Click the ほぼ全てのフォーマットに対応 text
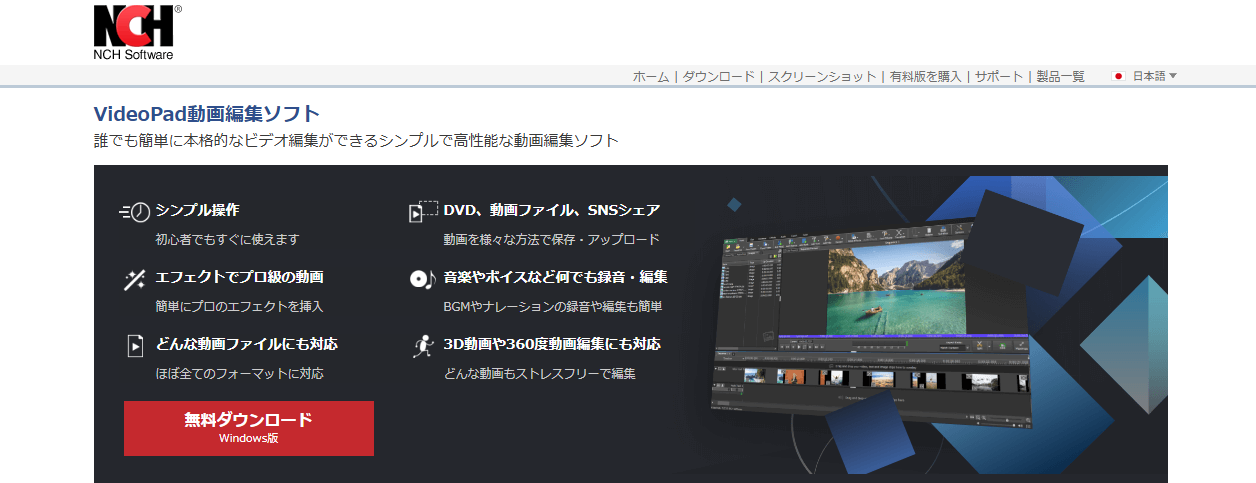Viewport: 1256px width, 483px height. click(239, 374)
